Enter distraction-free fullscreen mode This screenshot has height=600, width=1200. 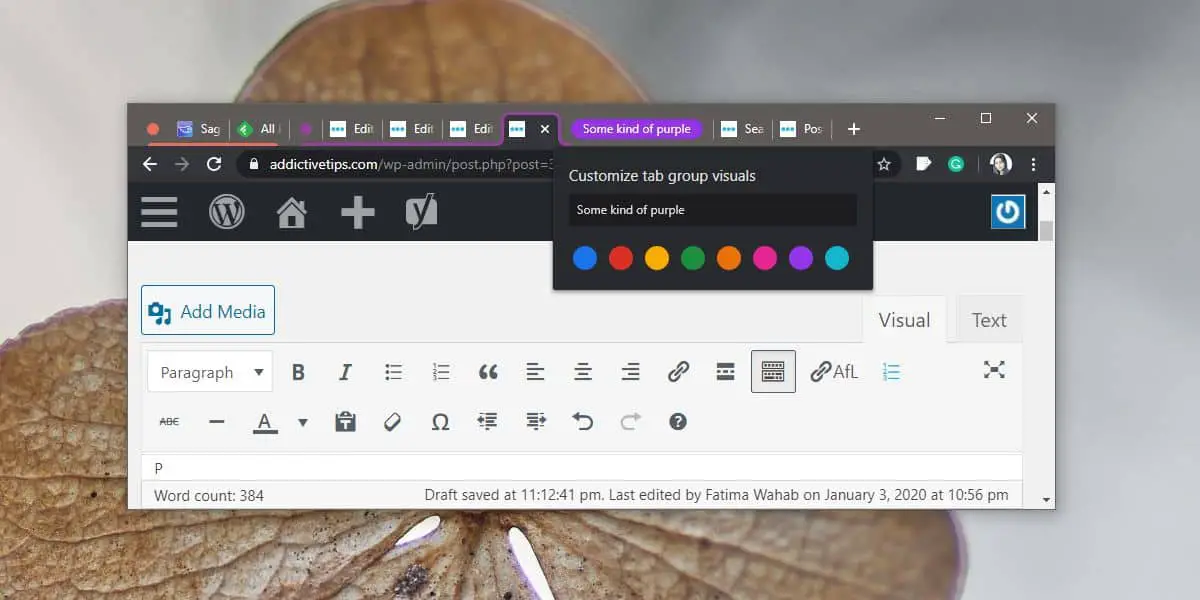pyautogui.click(x=994, y=370)
